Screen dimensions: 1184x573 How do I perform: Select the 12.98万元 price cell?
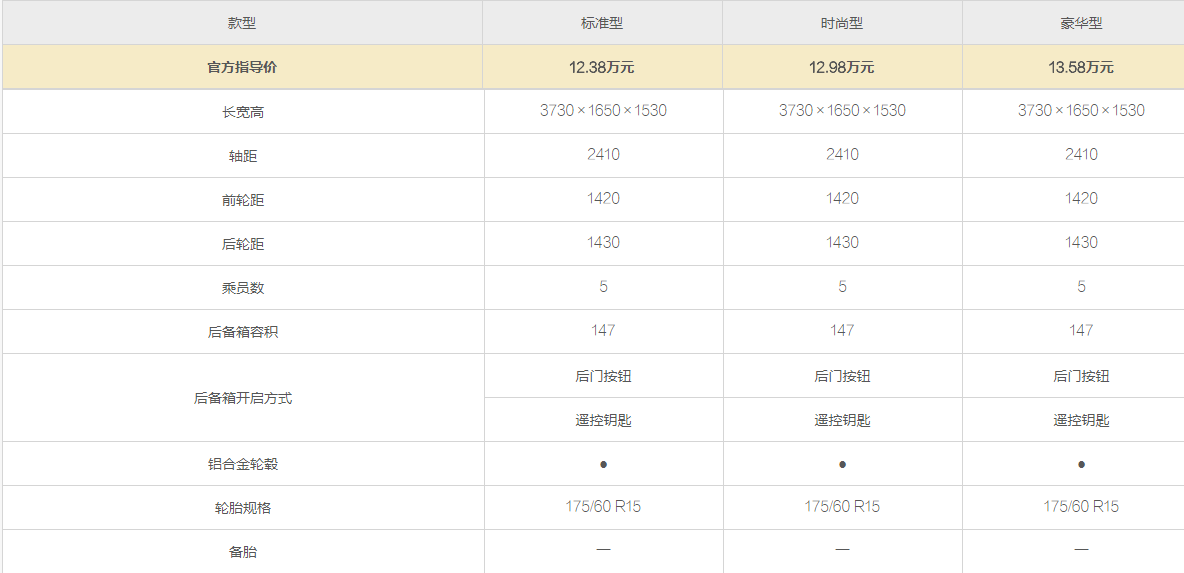pos(842,67)
